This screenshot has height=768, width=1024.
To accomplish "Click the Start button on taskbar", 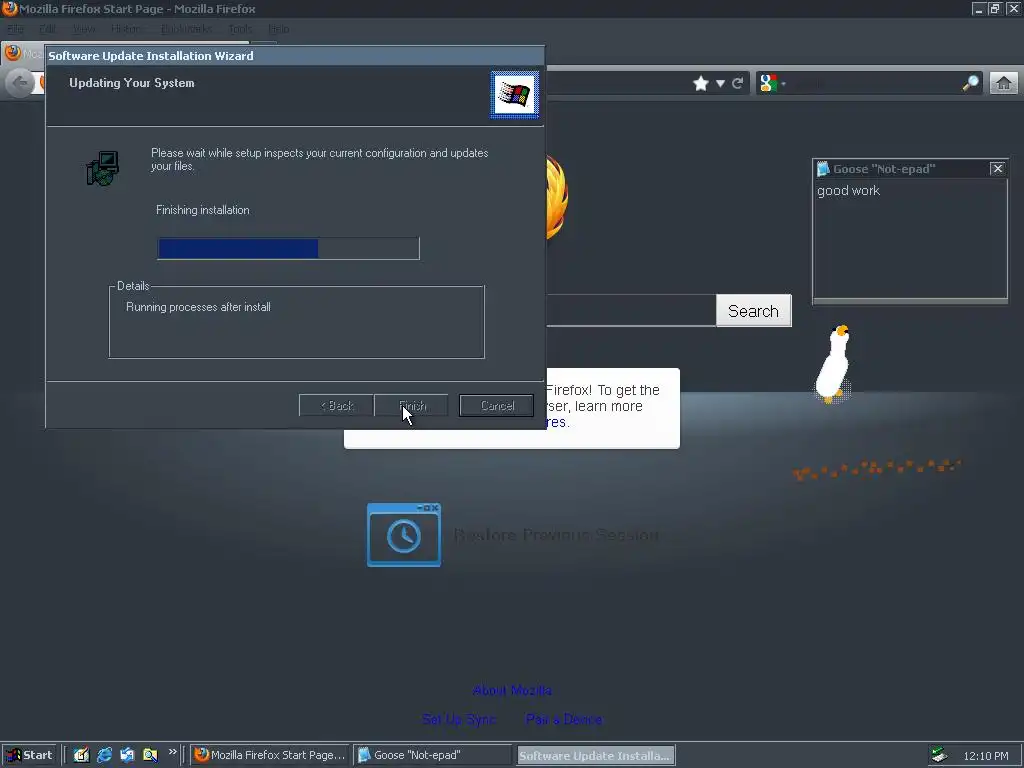I will 29,755.
